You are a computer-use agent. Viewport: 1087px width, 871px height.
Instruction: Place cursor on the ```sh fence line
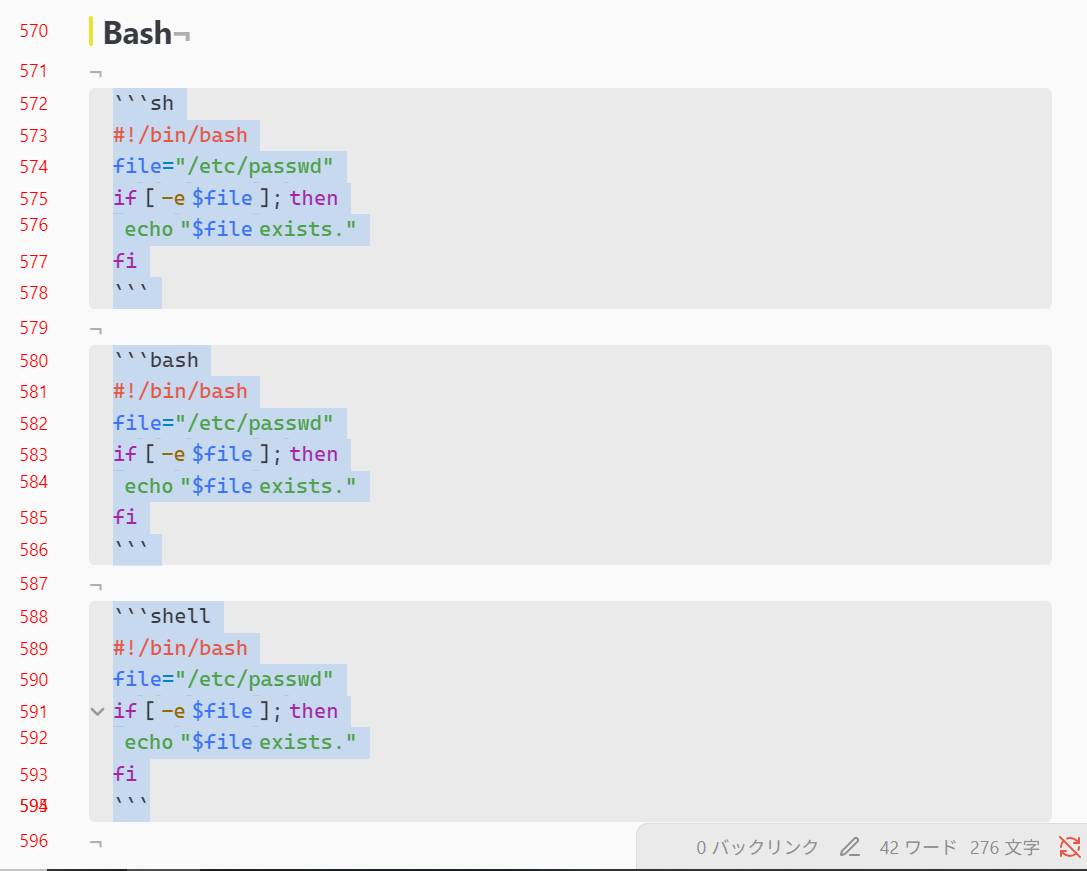point(144,103)
